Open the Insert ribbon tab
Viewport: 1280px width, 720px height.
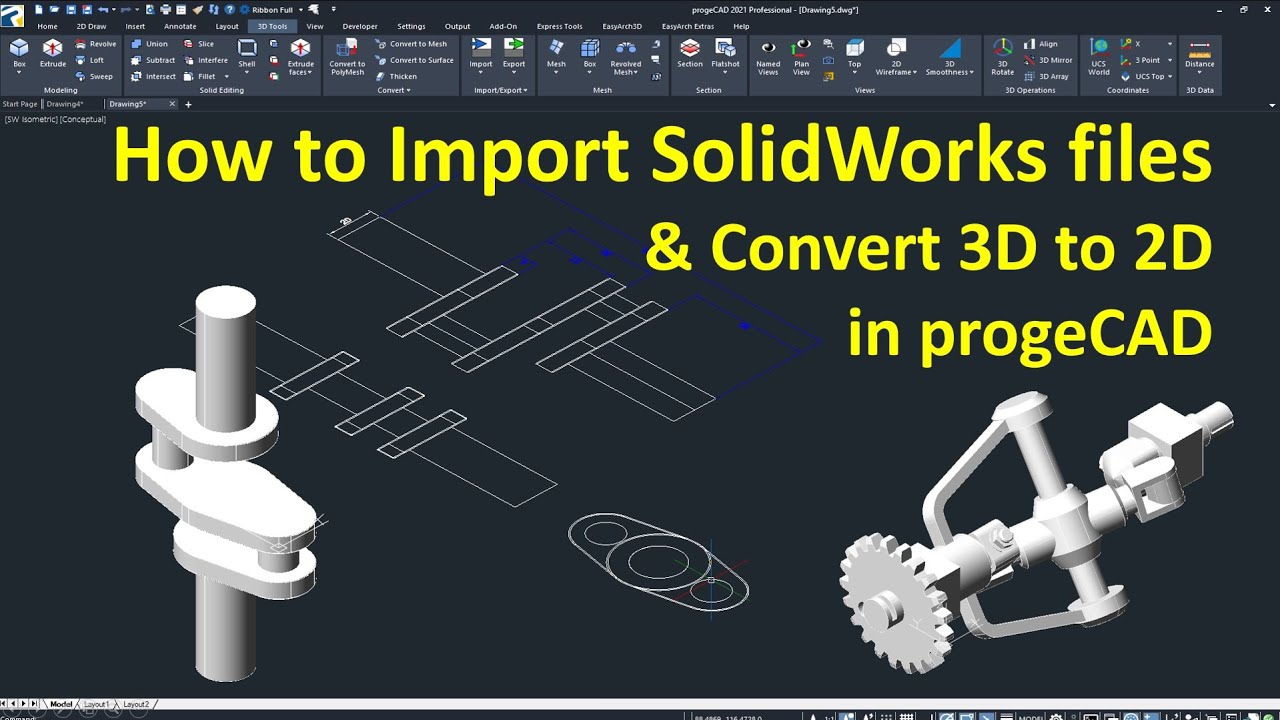point(135,26)
